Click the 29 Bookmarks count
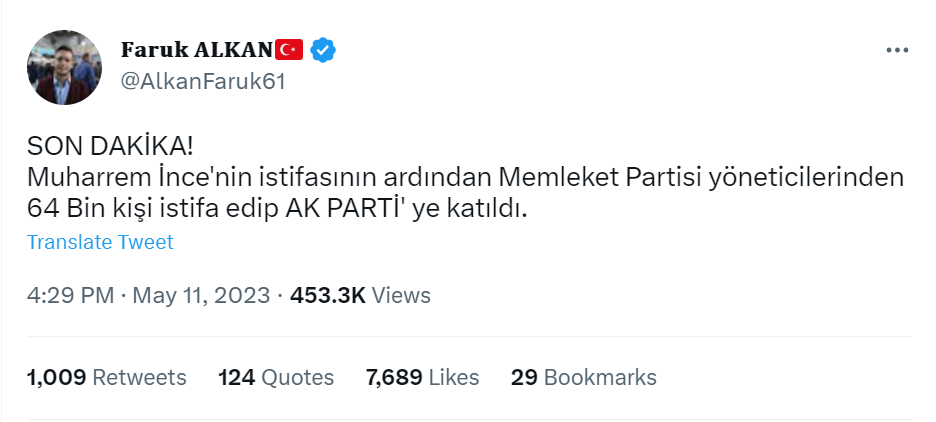The width and height of the screenshot is (936, 422). coord(584,377)
